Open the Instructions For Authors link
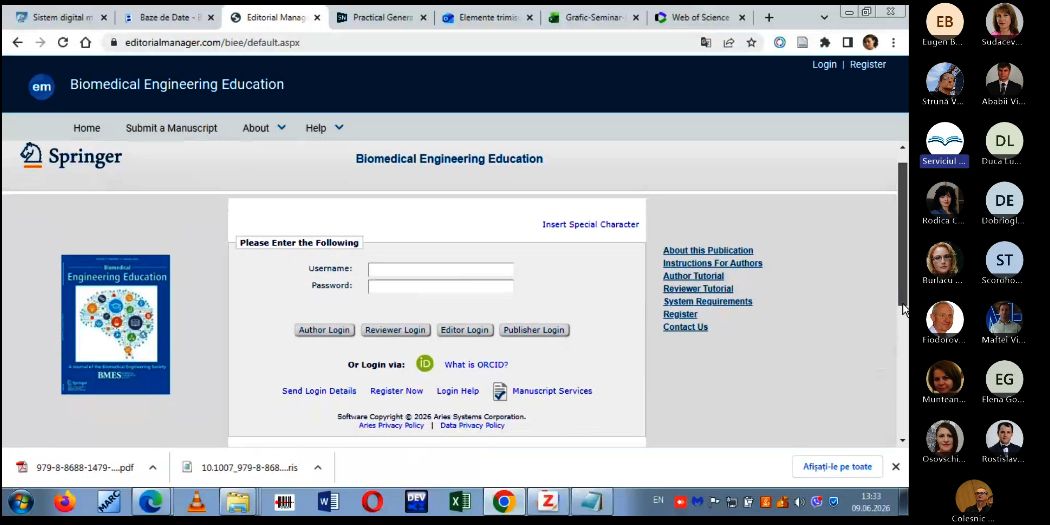This screenshot has height=525, width=1050. [x=712, y=263]
